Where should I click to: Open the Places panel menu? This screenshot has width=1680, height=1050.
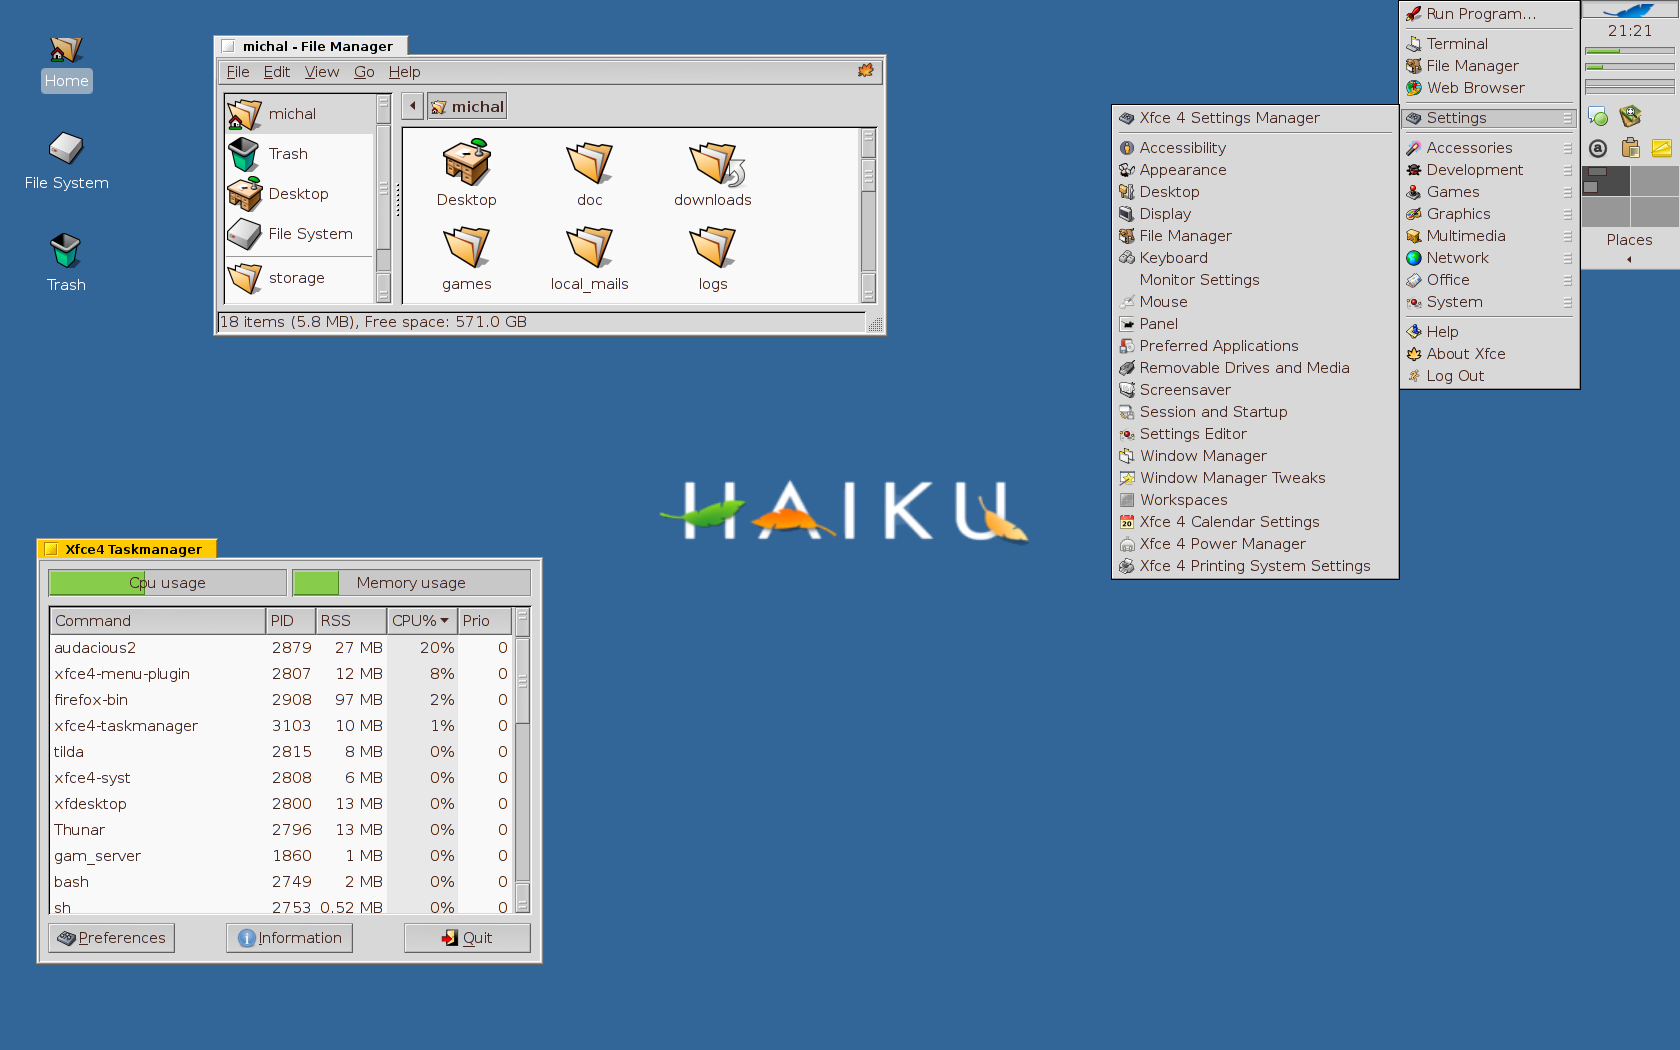[x=1630, y=240]
